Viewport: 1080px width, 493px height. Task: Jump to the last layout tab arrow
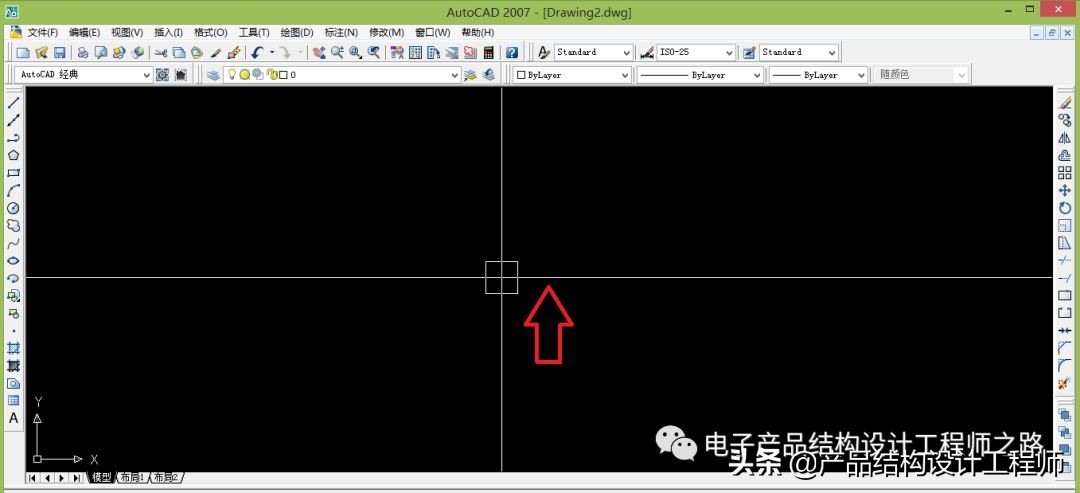76,477
